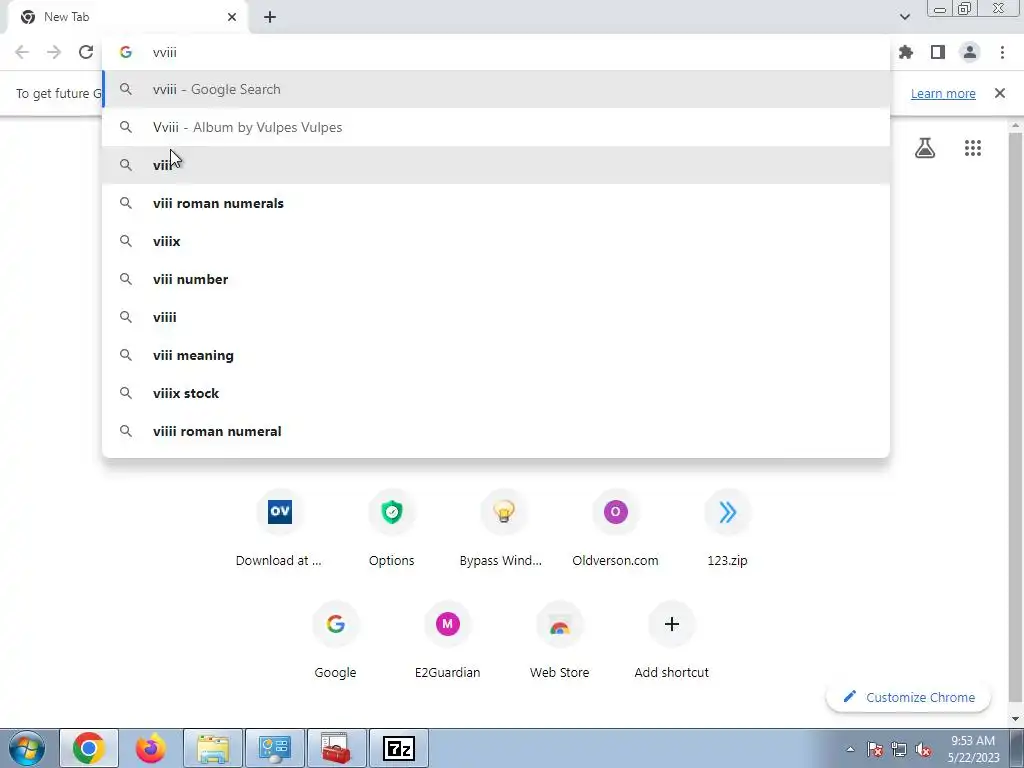Click Add shortcut plus tile
The width and height of the screenshot is (1024, 768).
671,640
